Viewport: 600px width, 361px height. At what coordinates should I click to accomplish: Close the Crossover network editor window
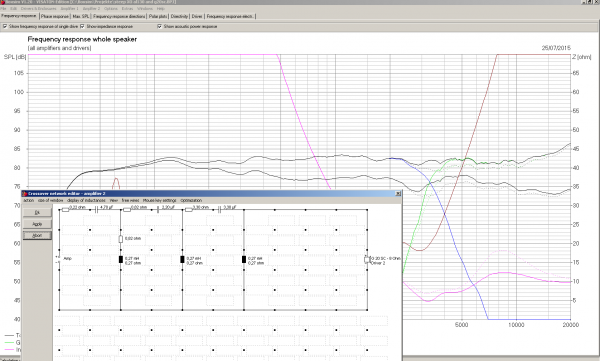pos(398,194)
